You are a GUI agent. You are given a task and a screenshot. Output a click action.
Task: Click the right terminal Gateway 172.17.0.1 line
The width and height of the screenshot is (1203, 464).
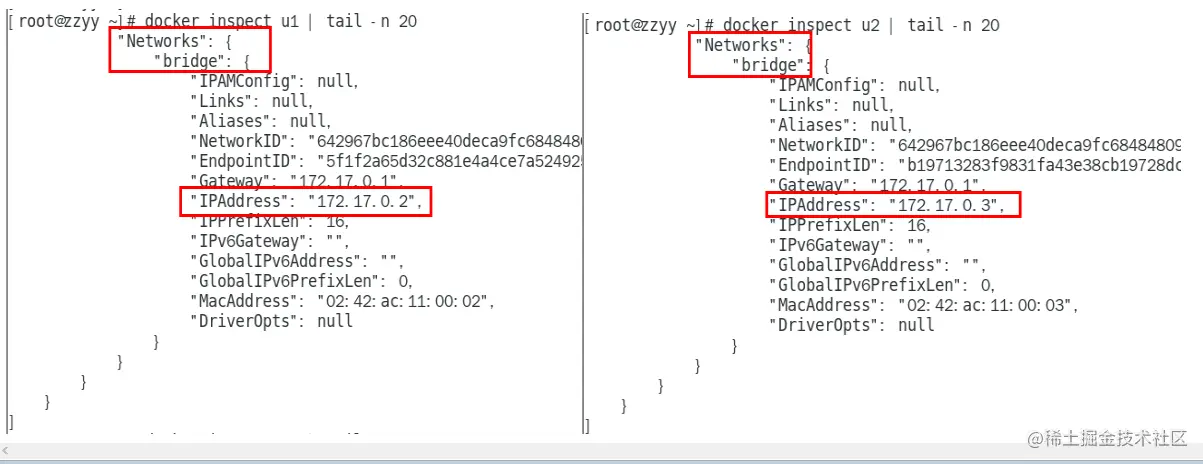877,185
